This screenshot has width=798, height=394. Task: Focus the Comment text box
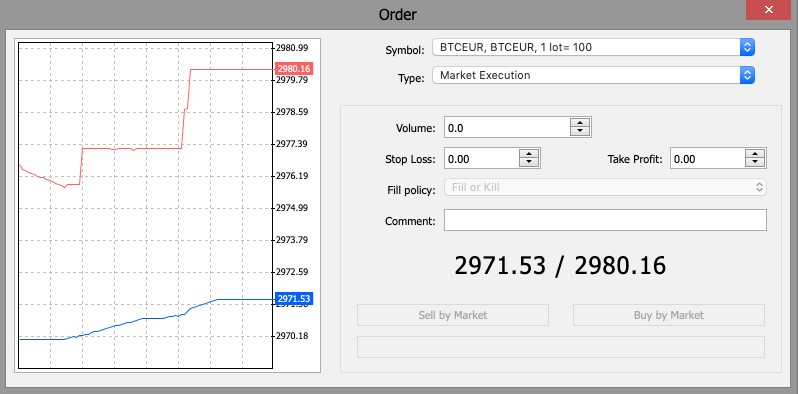605,220
